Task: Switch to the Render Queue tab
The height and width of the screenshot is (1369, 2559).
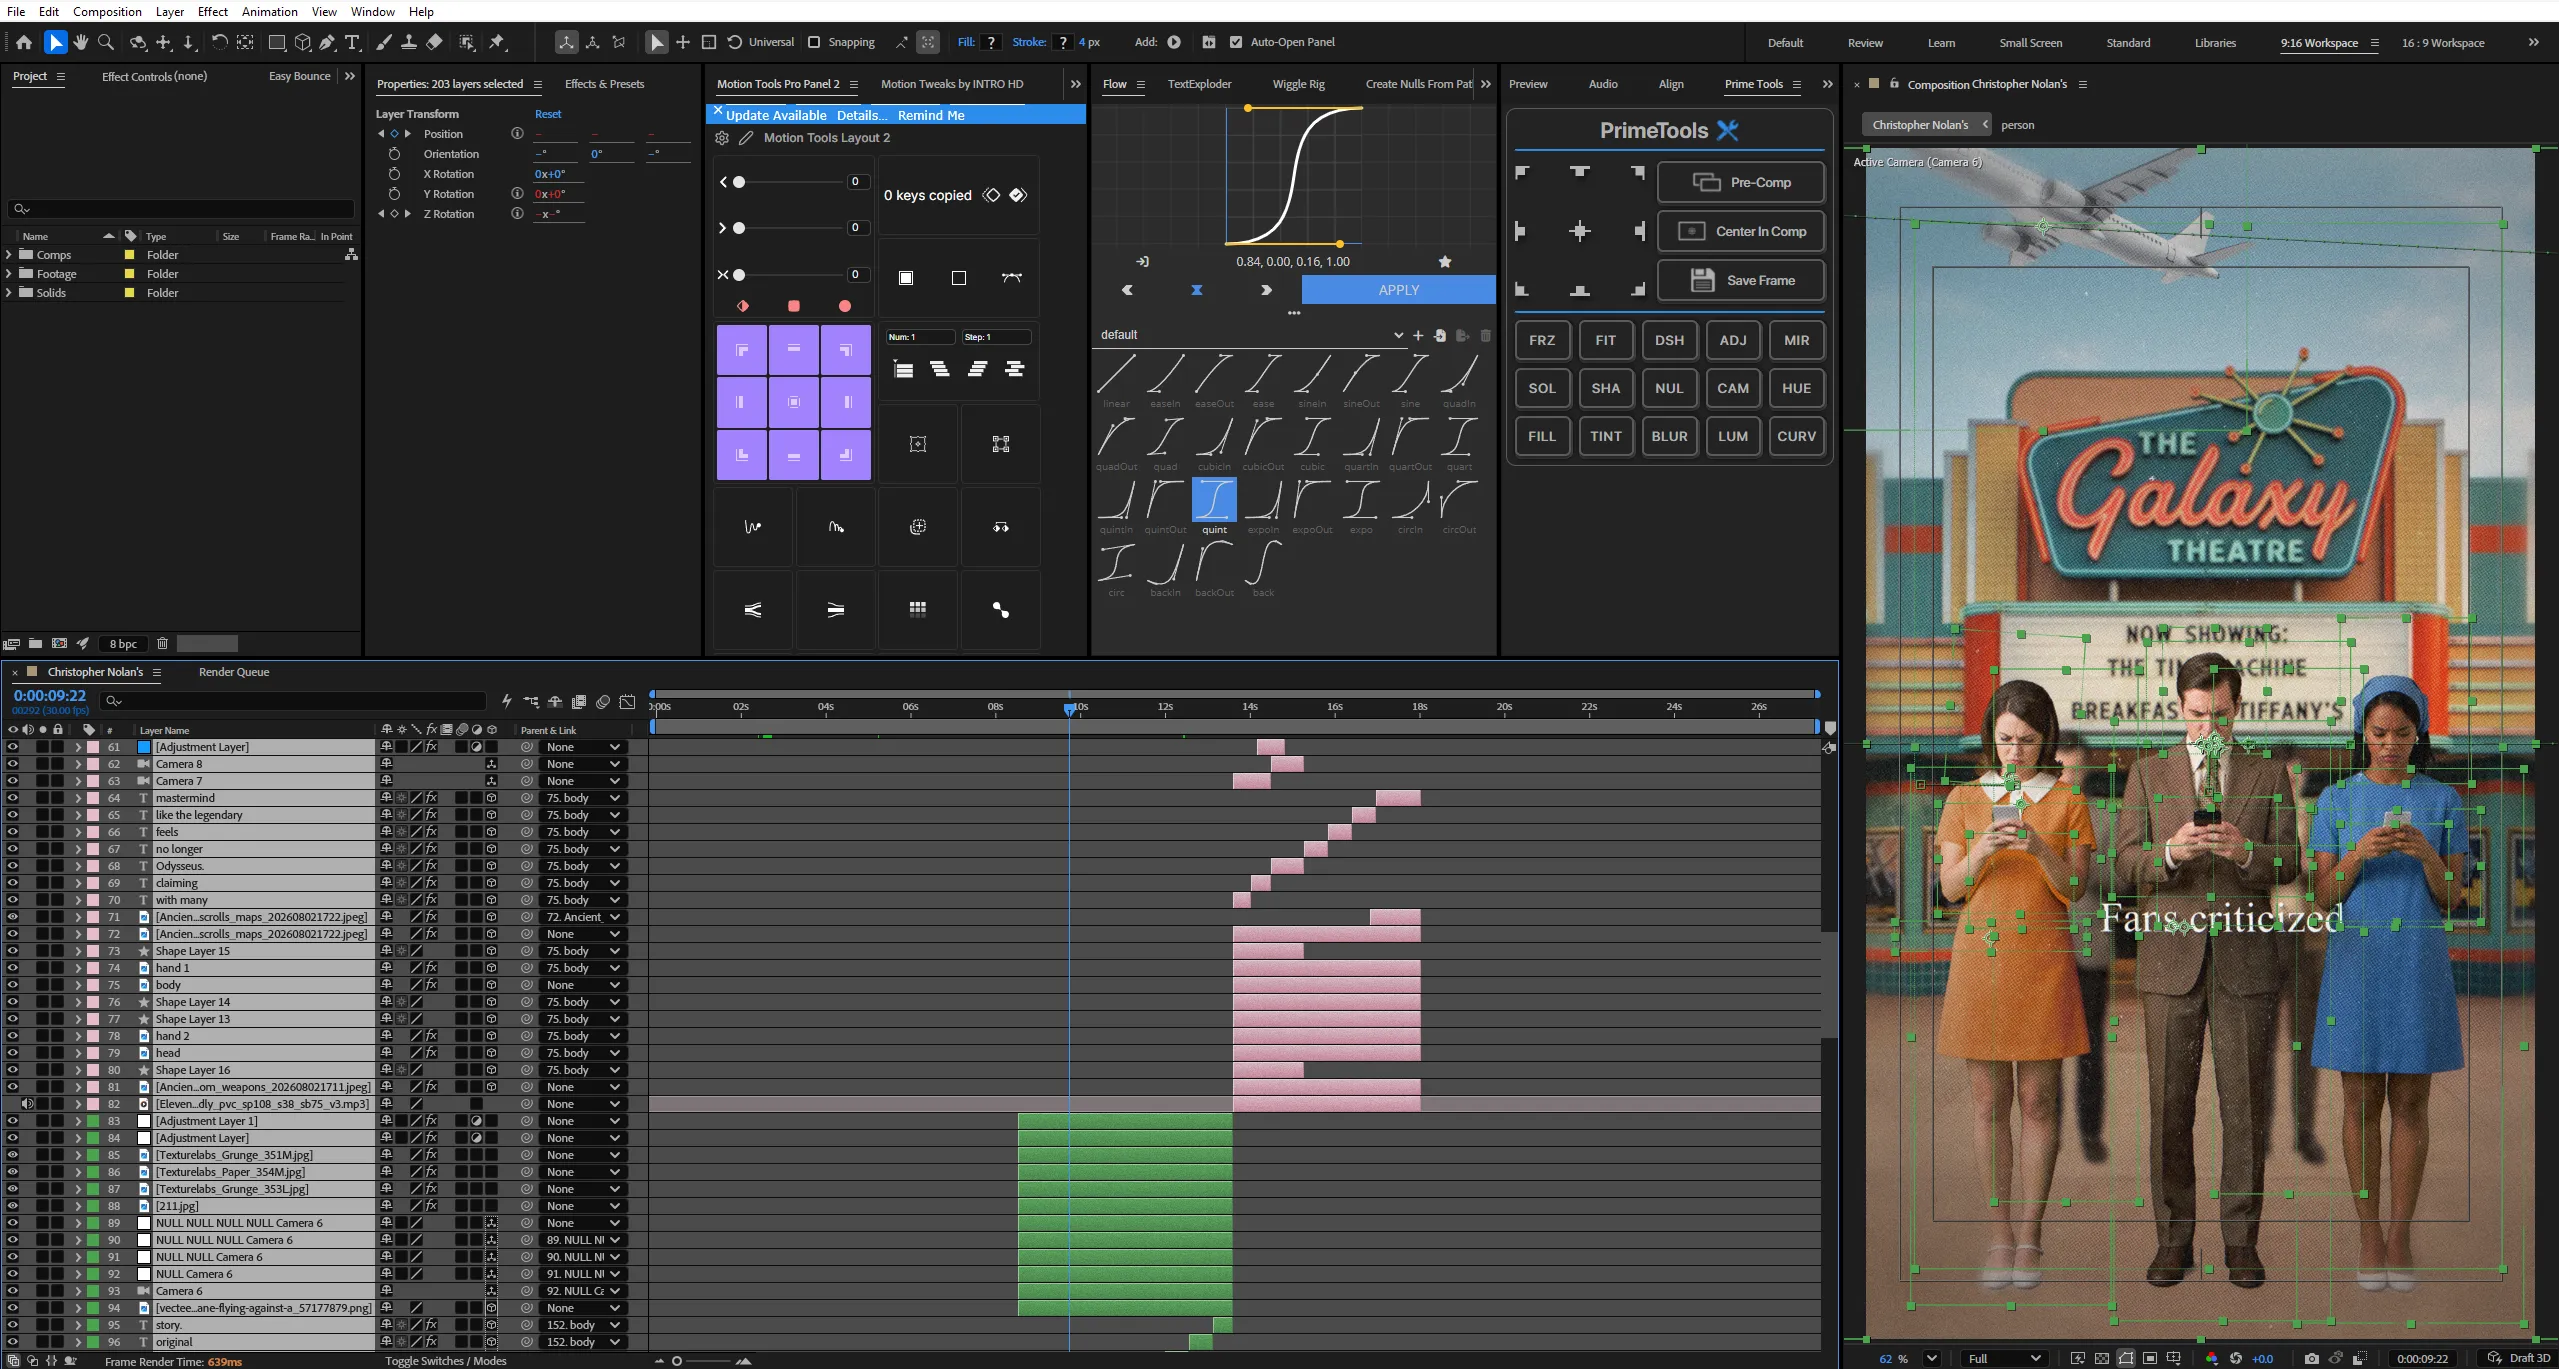Action: coord(234,672)
